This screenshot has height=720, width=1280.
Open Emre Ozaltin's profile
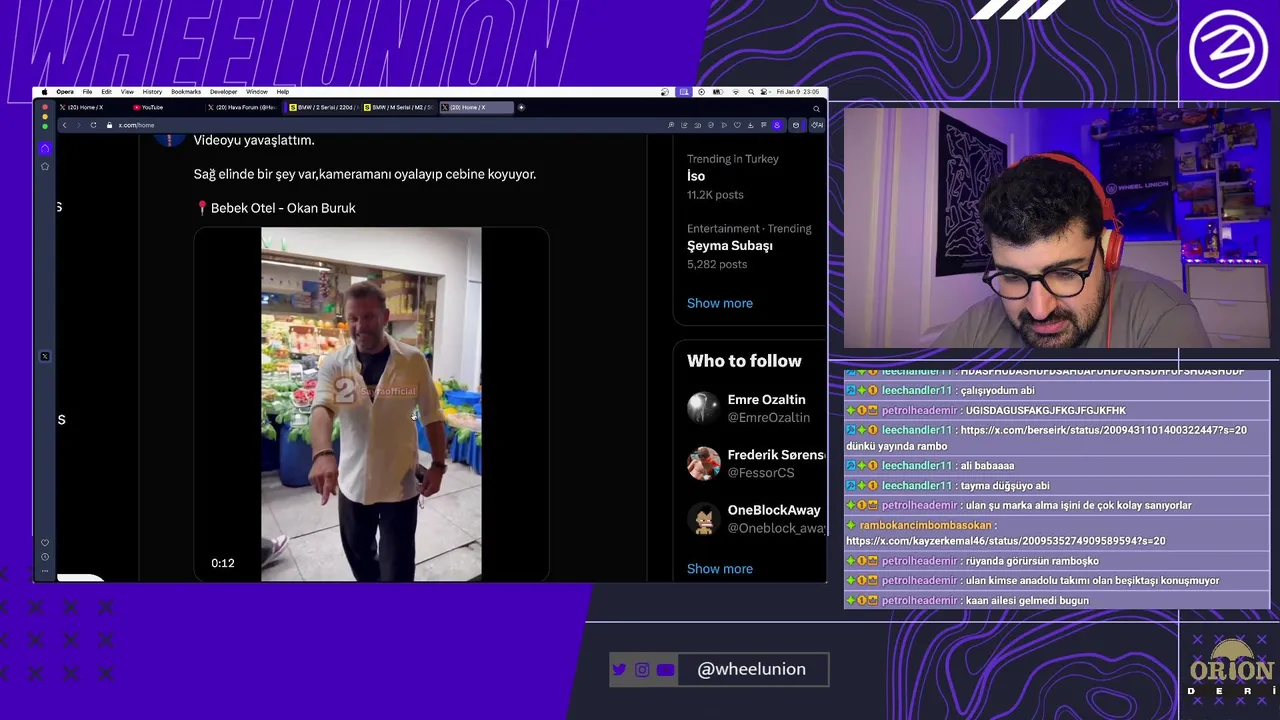click(x=766, y=400)
